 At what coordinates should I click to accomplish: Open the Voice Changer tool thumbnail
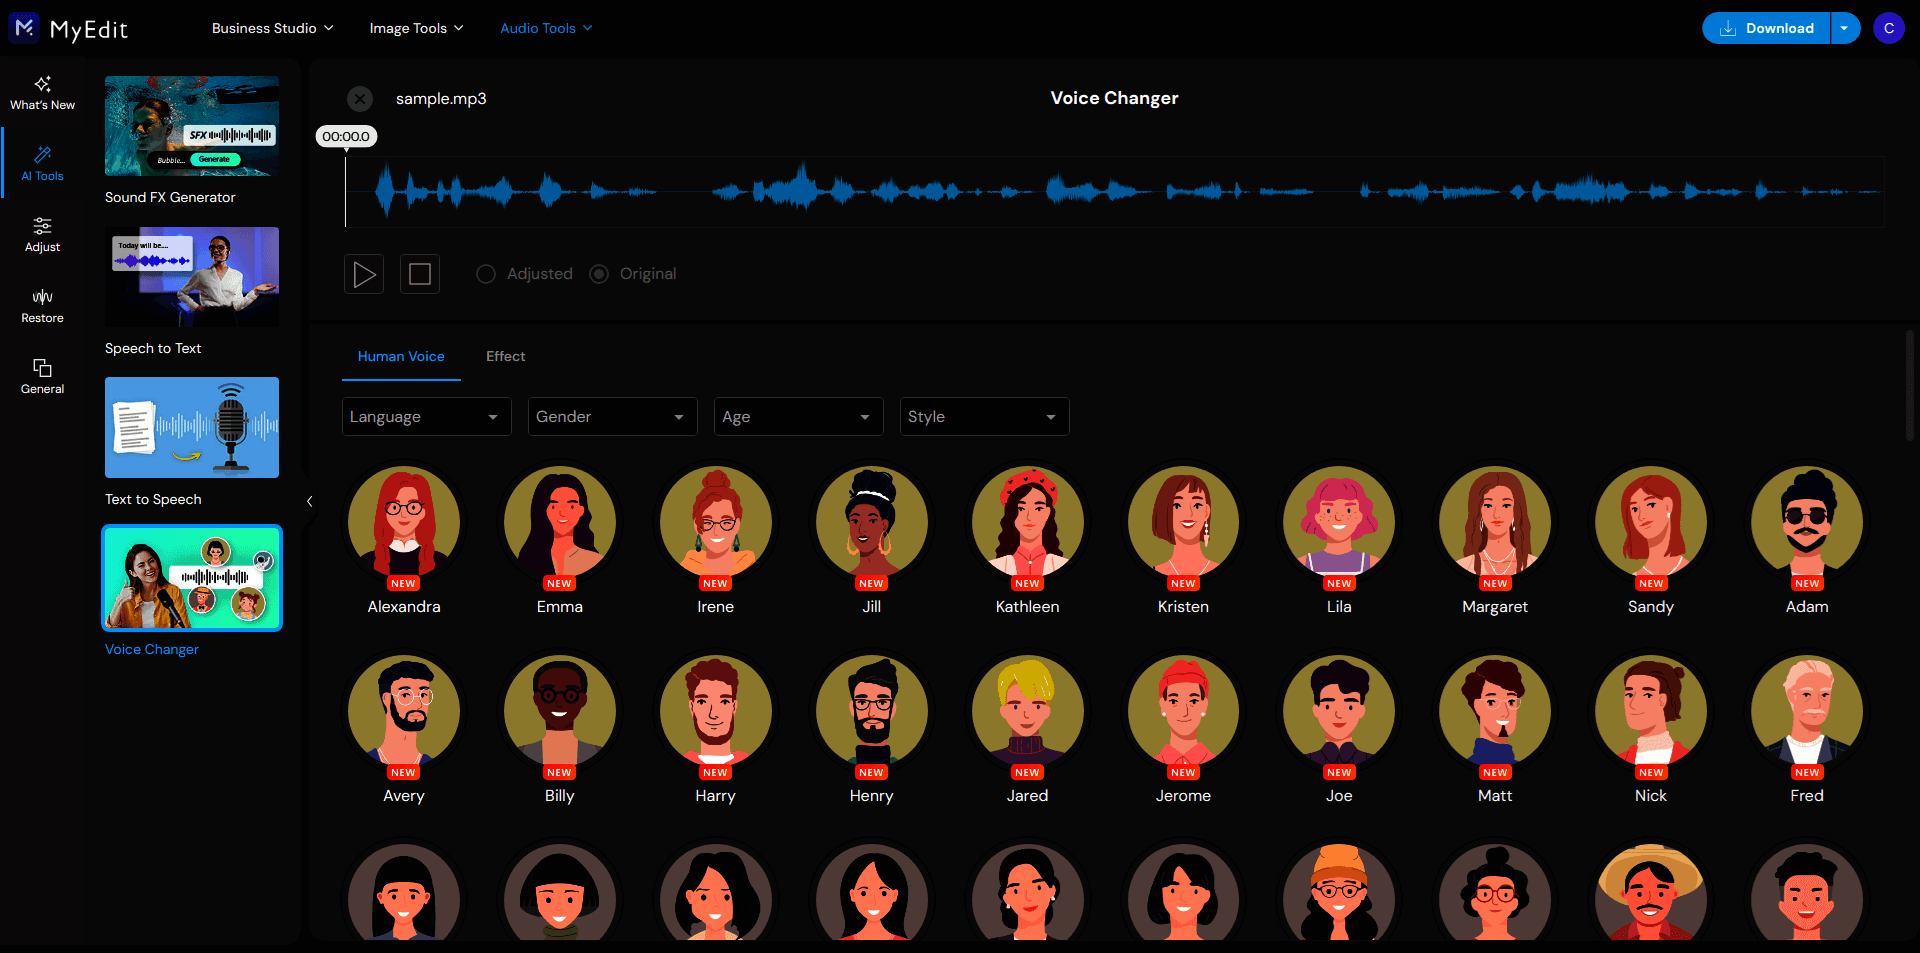tap(192, 578)
